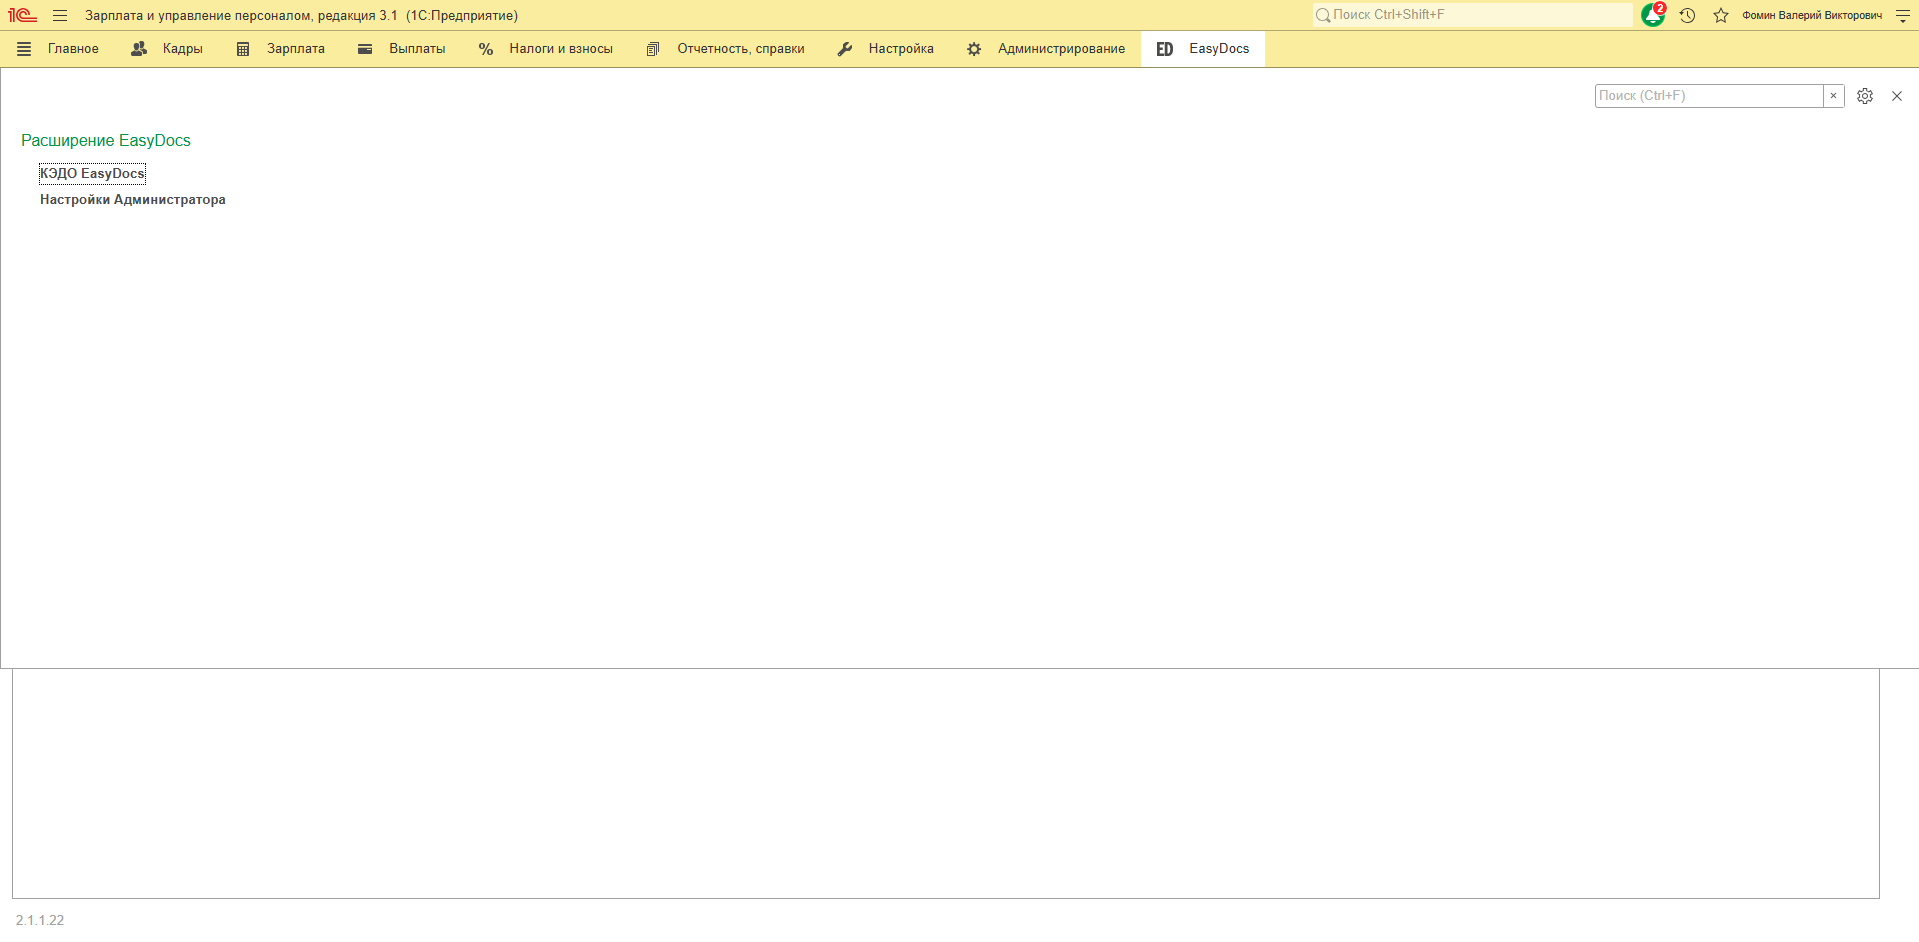Clear the section search field
The width and height of the screenshot is (1919, 942).
pos(1833,96)
